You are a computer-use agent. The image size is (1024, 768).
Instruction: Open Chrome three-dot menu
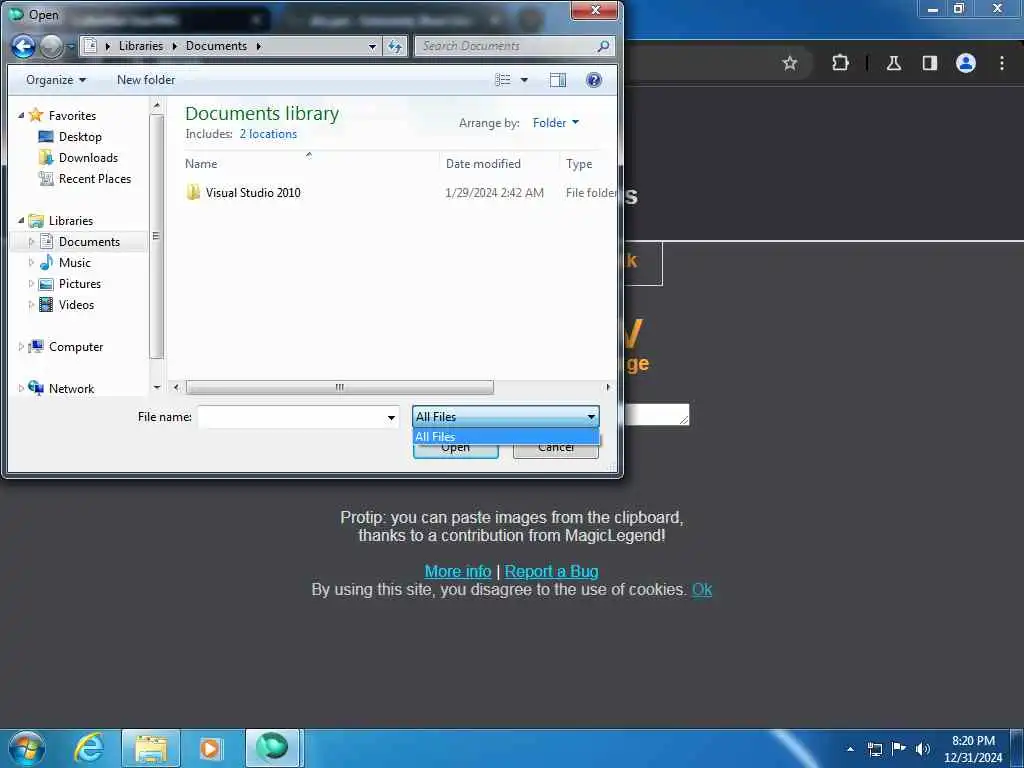[1002, 63]
